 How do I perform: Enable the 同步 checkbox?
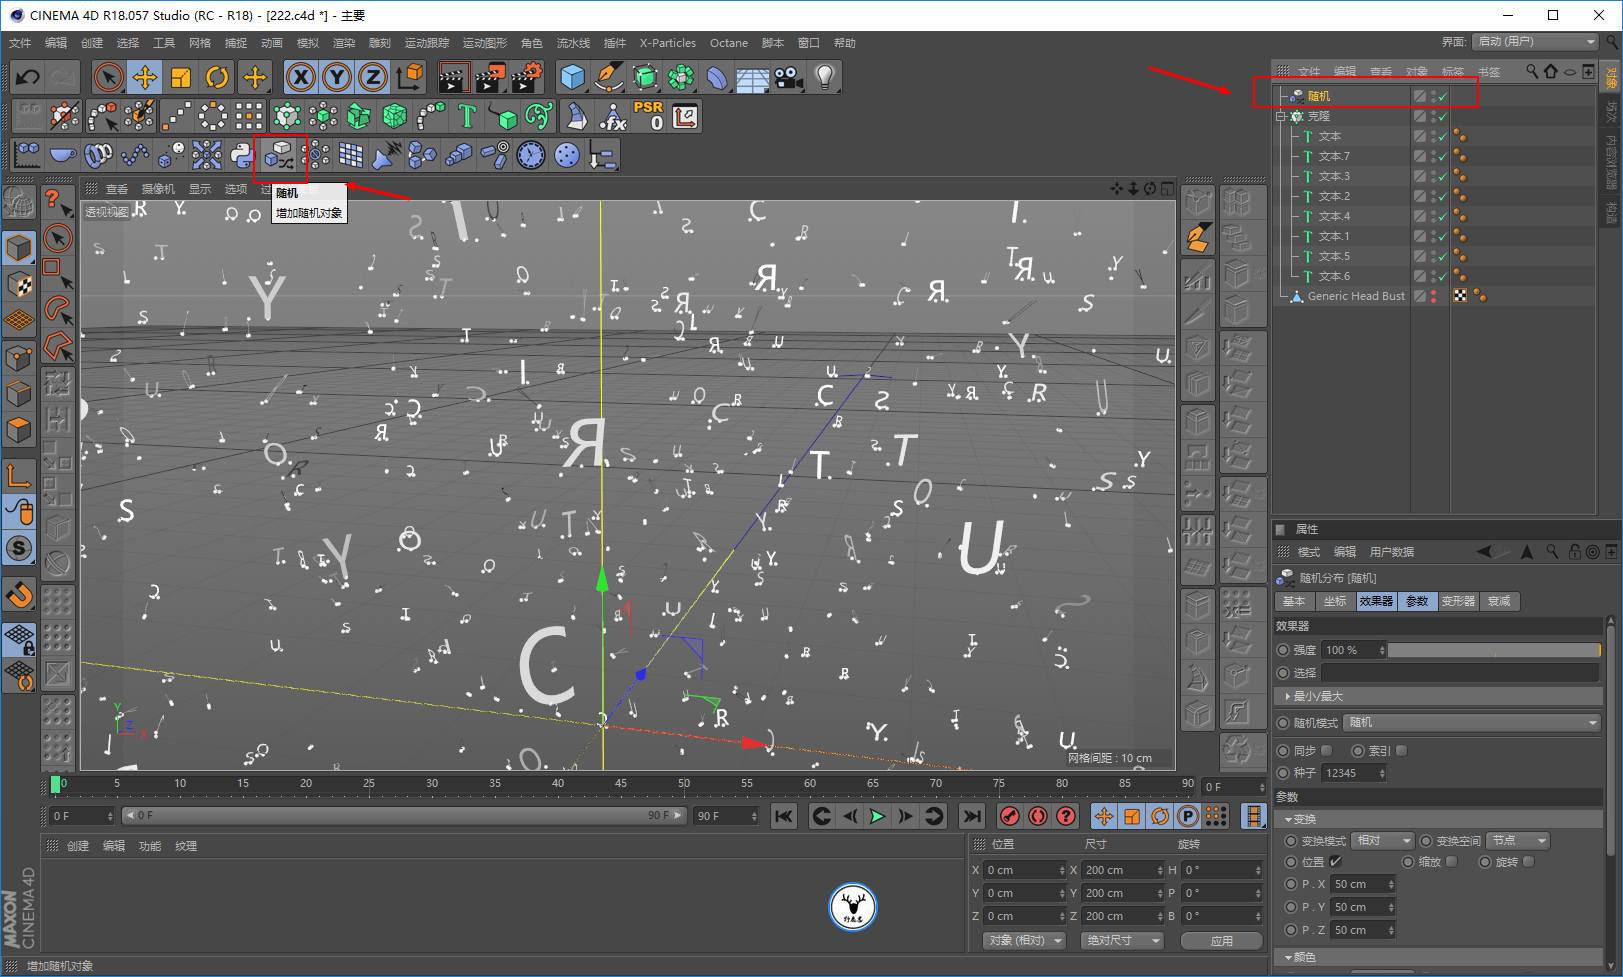(1327, 750)
